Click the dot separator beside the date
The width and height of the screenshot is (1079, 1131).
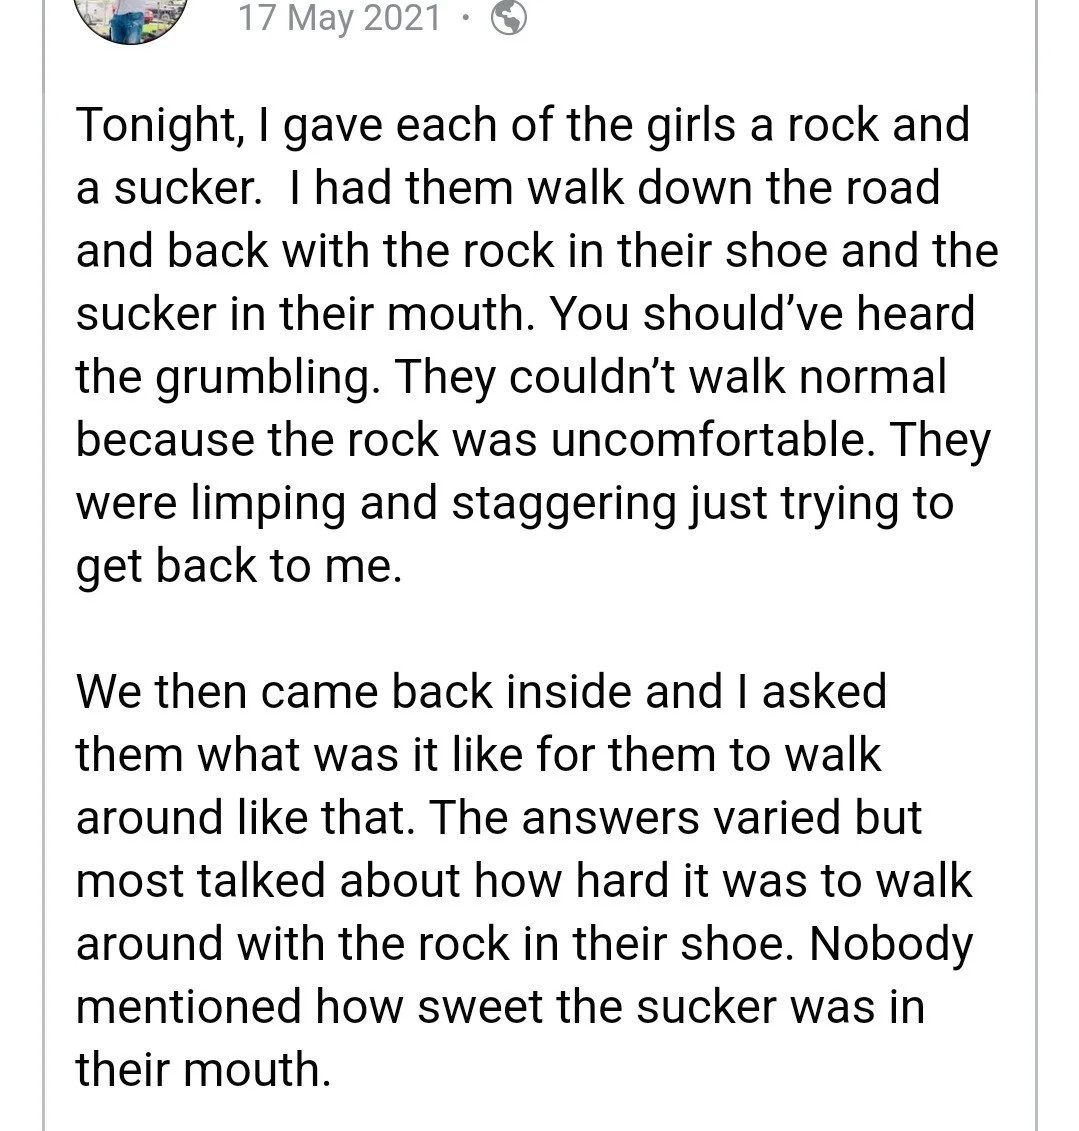click(465, 18)
